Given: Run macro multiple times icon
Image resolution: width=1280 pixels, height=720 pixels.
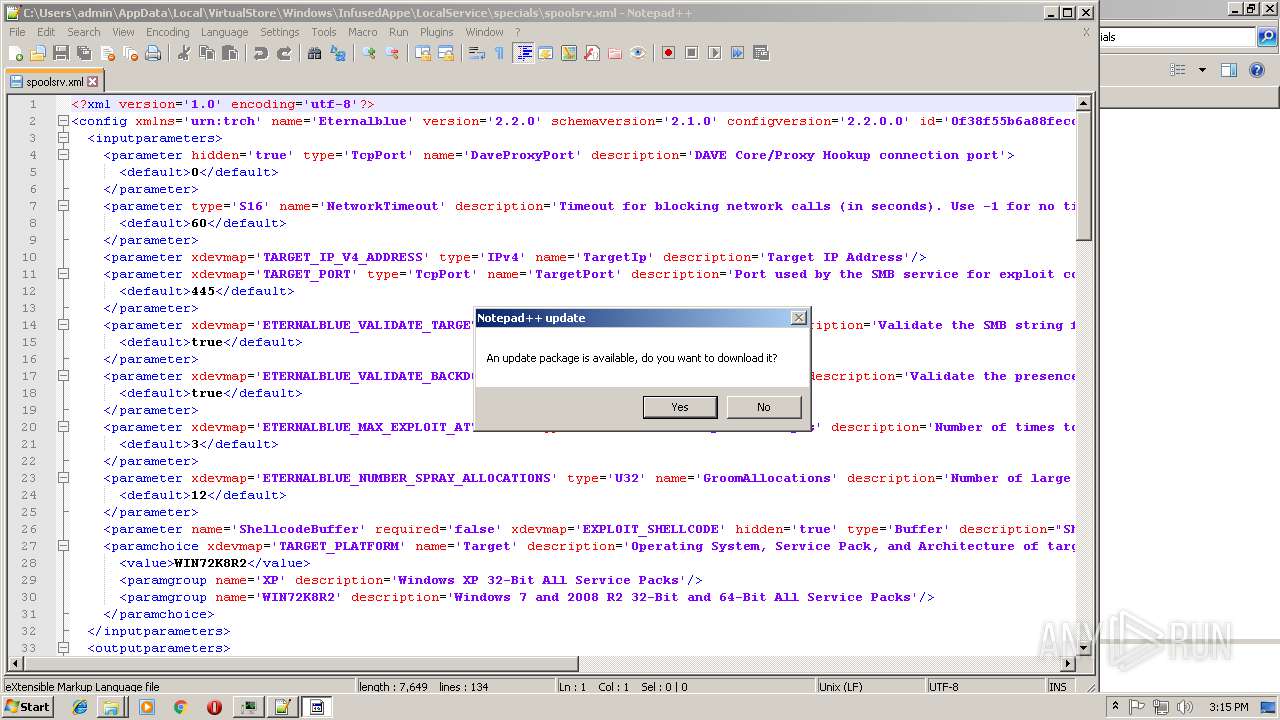Looking at the screenshot, I should [x=738, y=53].
